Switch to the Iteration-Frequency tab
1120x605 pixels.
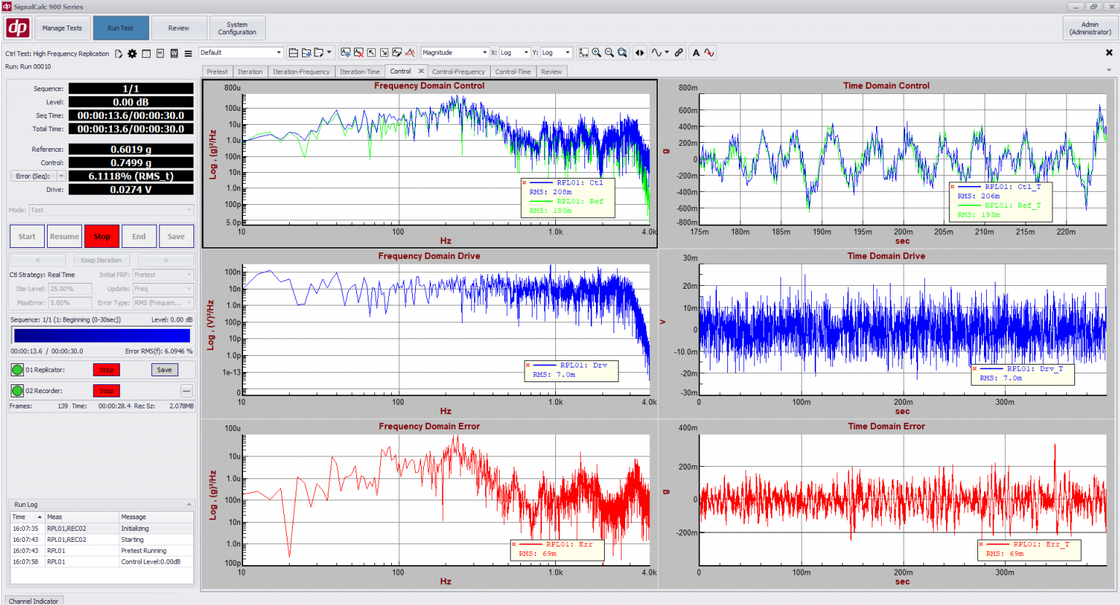click(x=301, y=72)
